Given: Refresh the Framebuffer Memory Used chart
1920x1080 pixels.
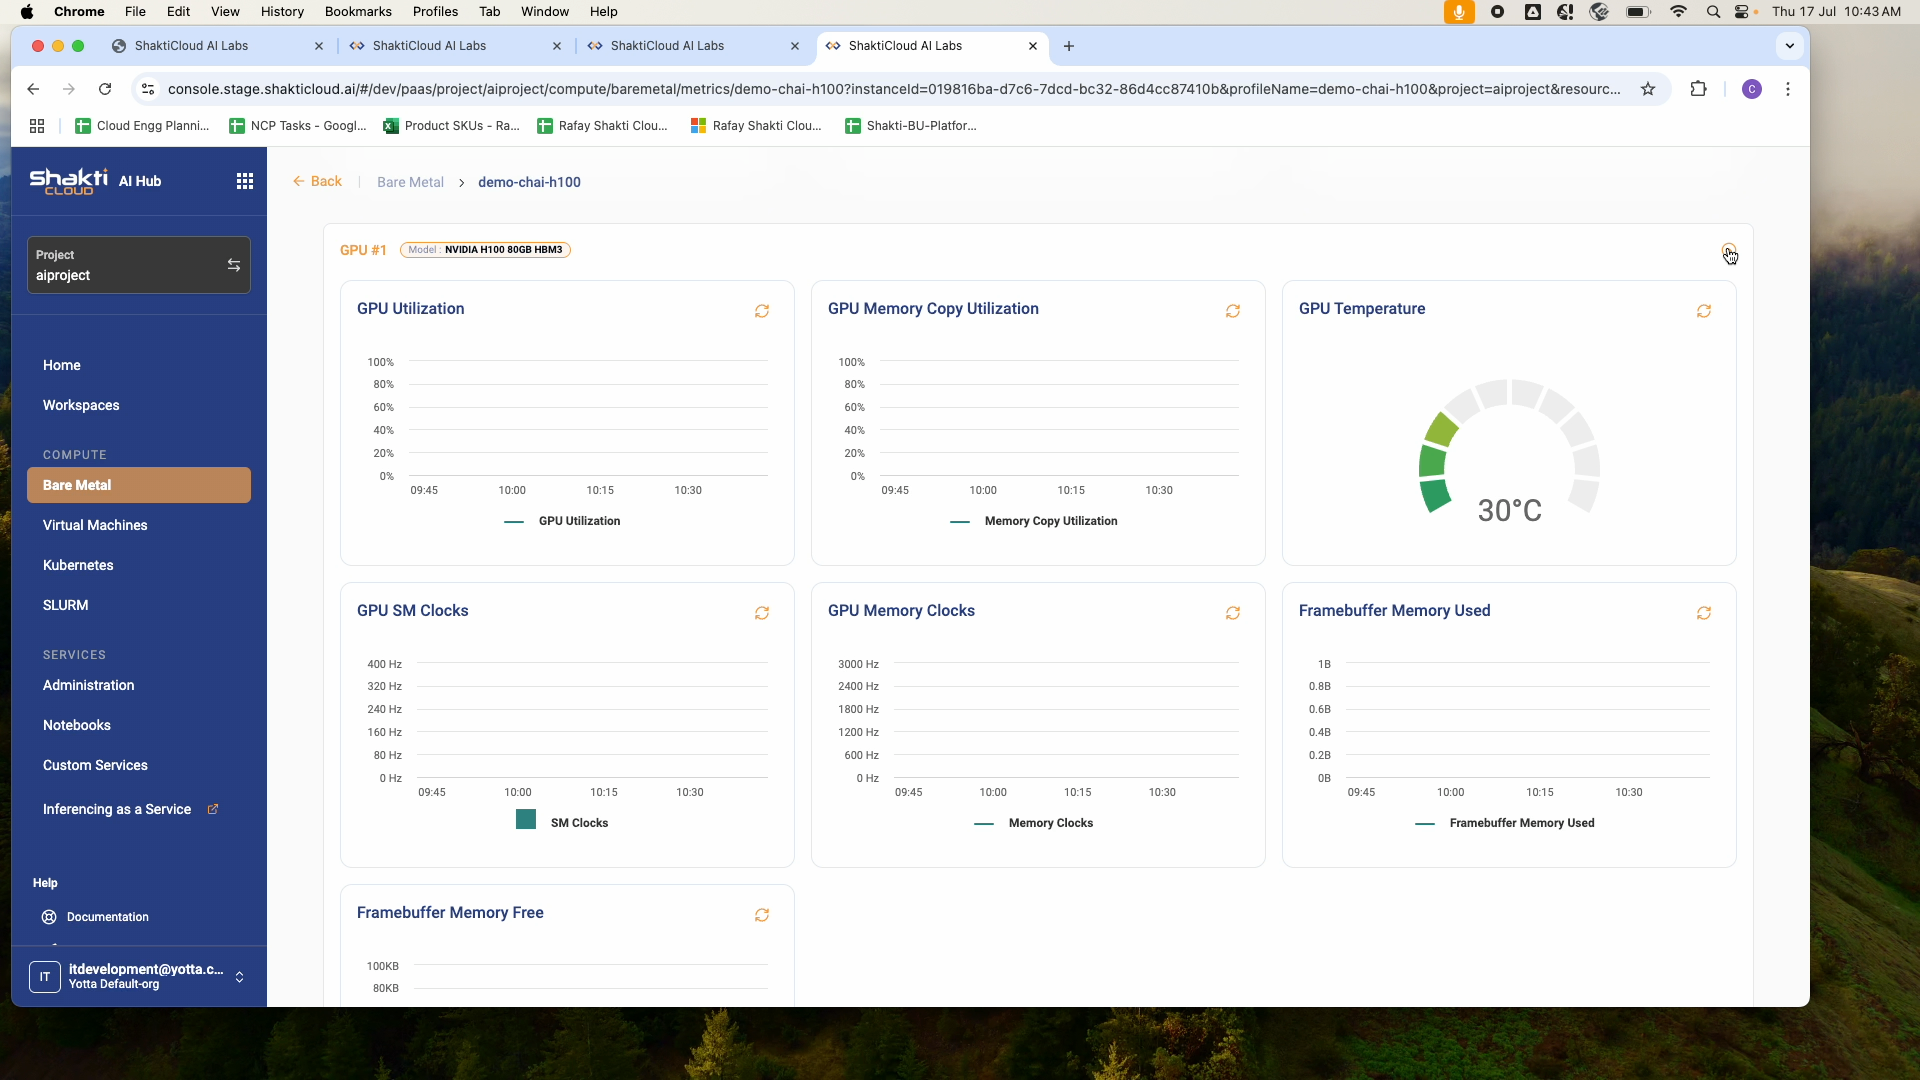Looking at the screenshot, I should point(1704,613).
